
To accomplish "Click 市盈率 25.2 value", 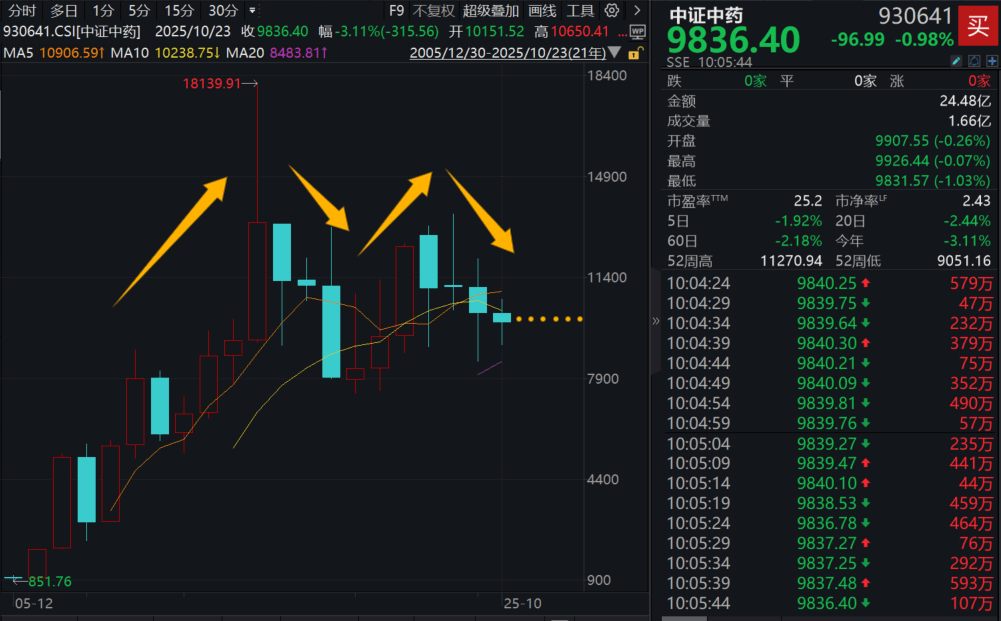I will (808, 201).
